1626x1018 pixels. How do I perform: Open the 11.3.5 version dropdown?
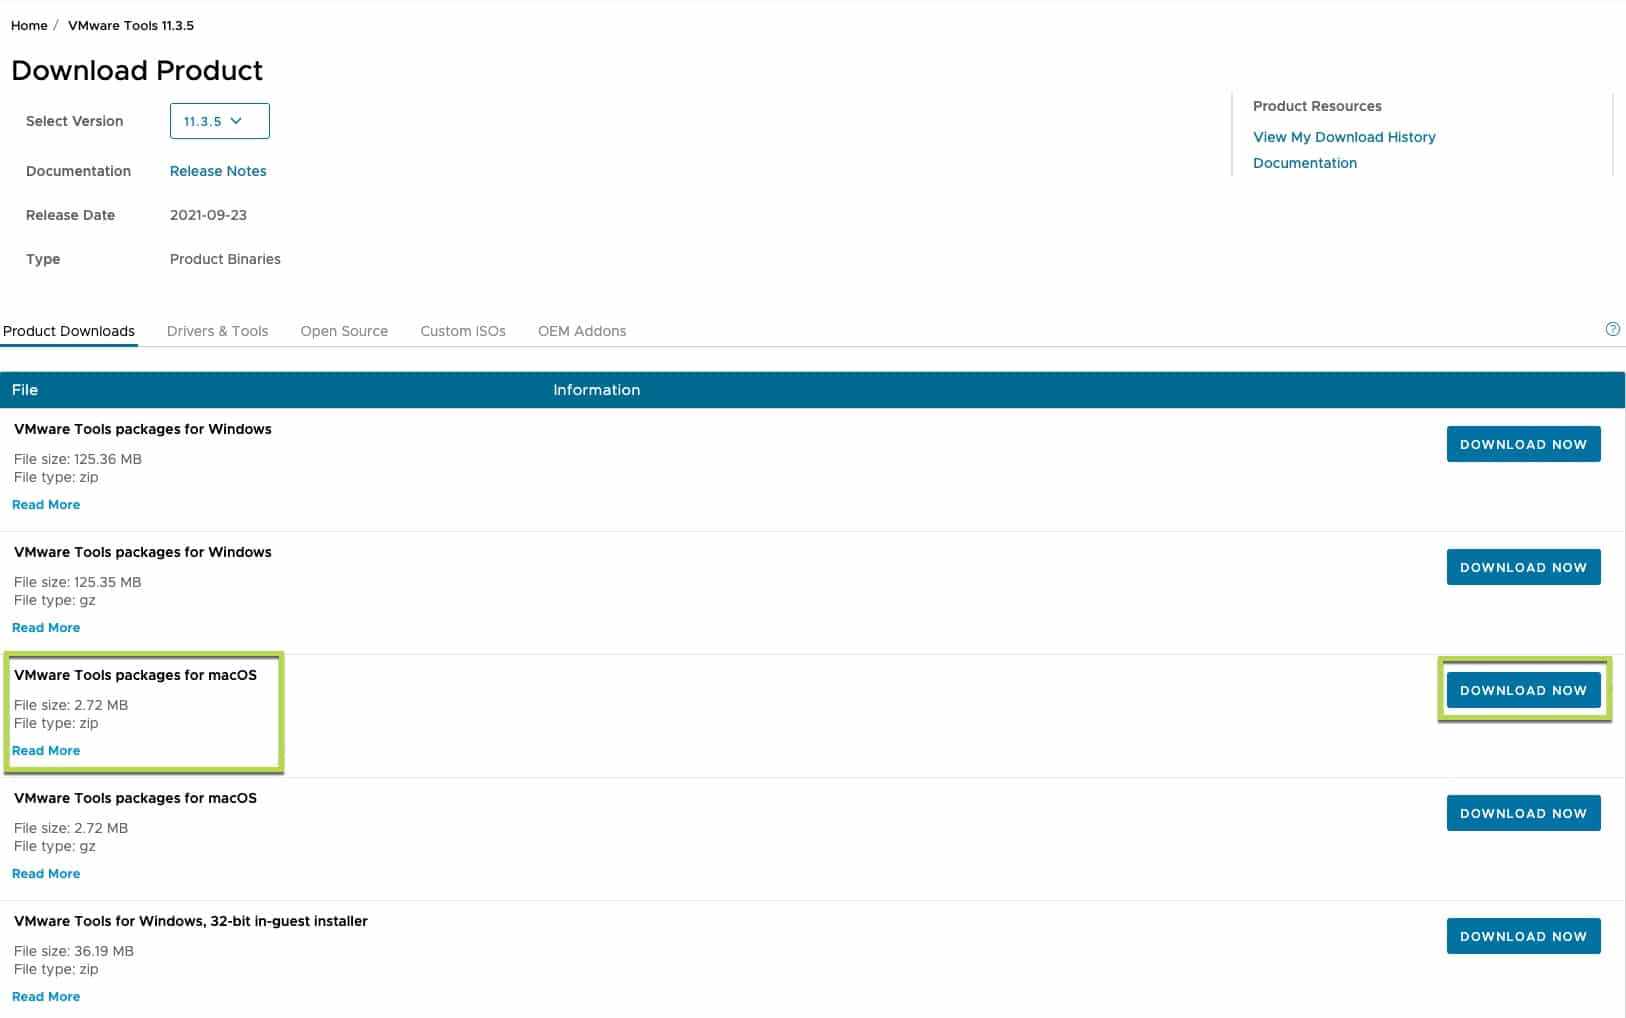219,121
